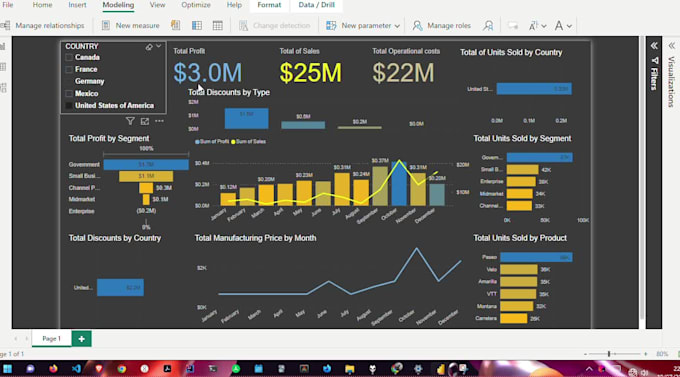The width and height of the screenshot is (680, 377).
Task: Add a new page with plus button
Action: [82, 339]
